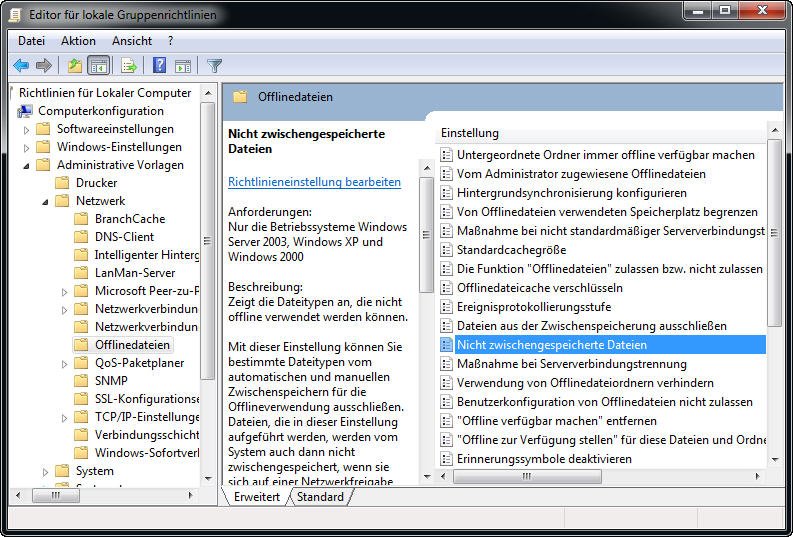
Task: Toggle the console tree show/hide icon
Action: (98, 65)
